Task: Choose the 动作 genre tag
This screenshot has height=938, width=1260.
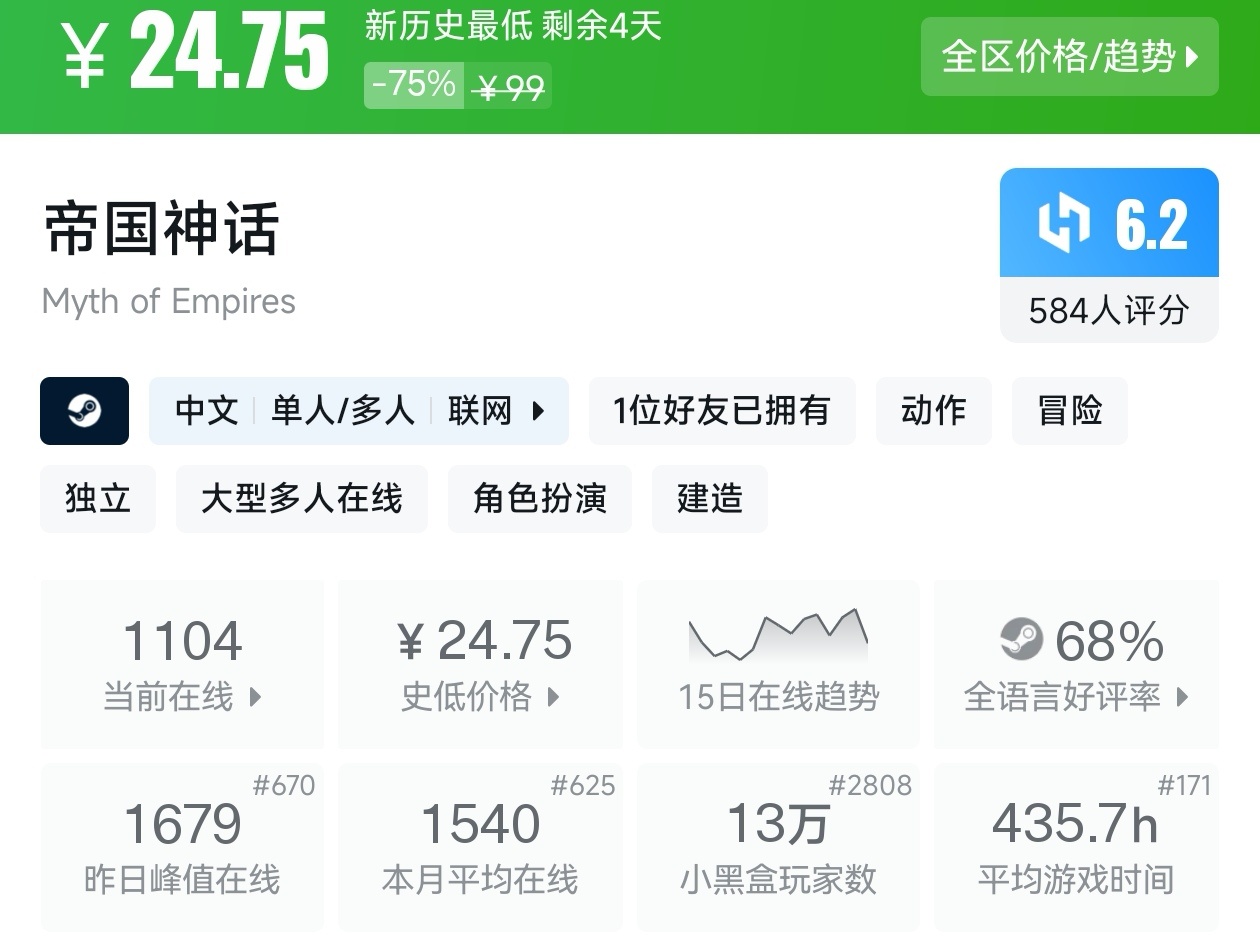Action: [x=934, y=411]
